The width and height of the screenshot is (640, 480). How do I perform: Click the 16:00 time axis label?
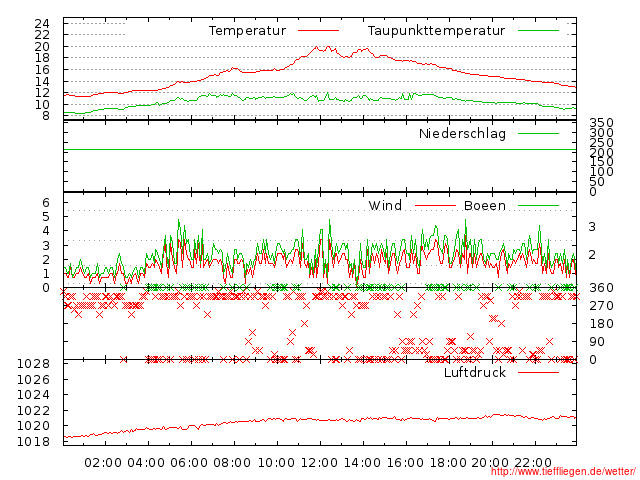[405, 463]
